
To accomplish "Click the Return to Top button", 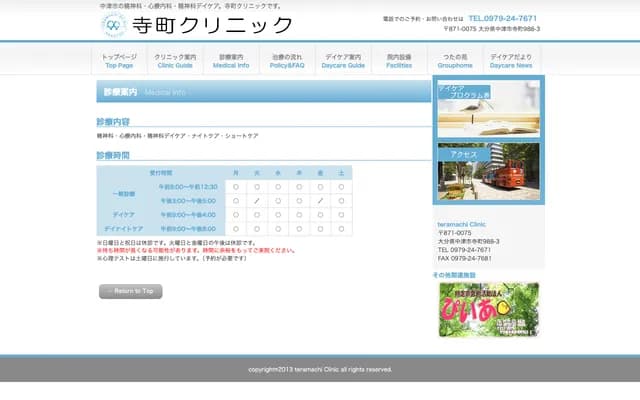I will [x=130, y=291].
